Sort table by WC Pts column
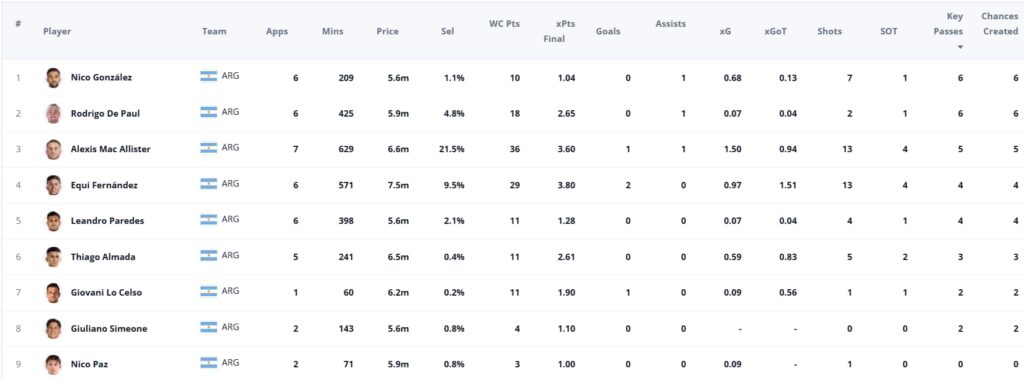The width and height of the screenshot is (1024, 379). click(504, 24)
